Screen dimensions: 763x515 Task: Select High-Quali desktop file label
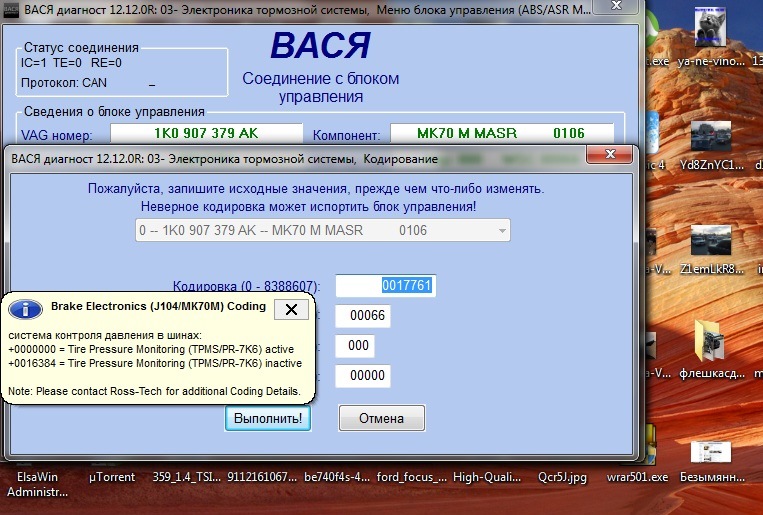(x=487, y=477)
